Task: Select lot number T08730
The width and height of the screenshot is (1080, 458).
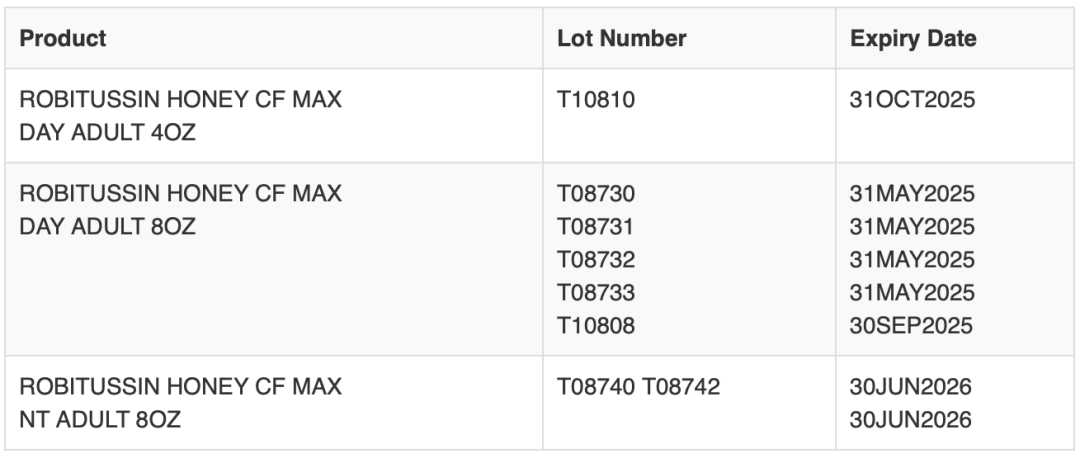Action: 596,194
